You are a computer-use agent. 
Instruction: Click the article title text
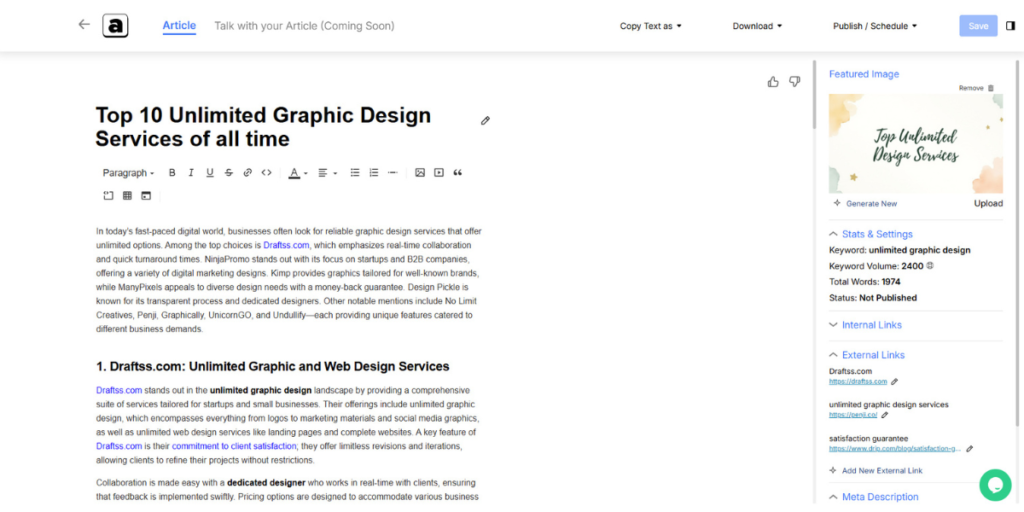[263, 127]
